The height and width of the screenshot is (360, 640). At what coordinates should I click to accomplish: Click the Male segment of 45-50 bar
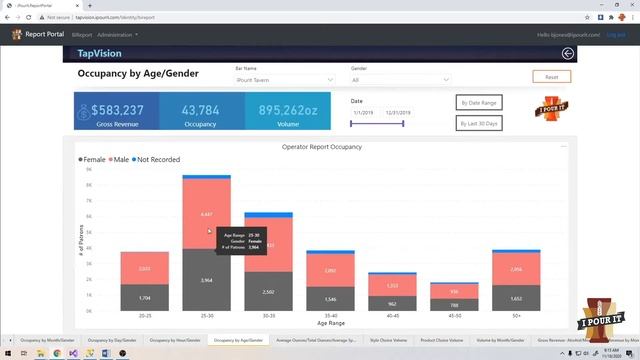[454, 291]
